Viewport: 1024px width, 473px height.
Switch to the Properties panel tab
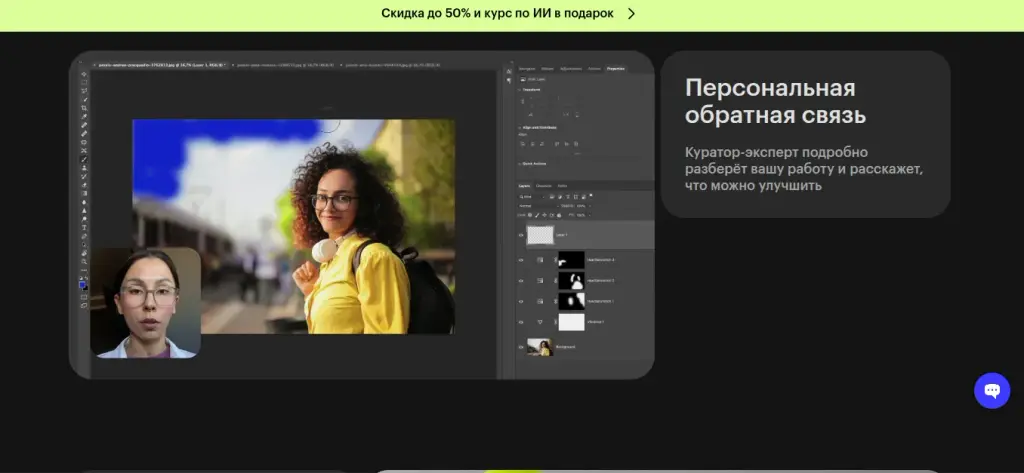616,69
